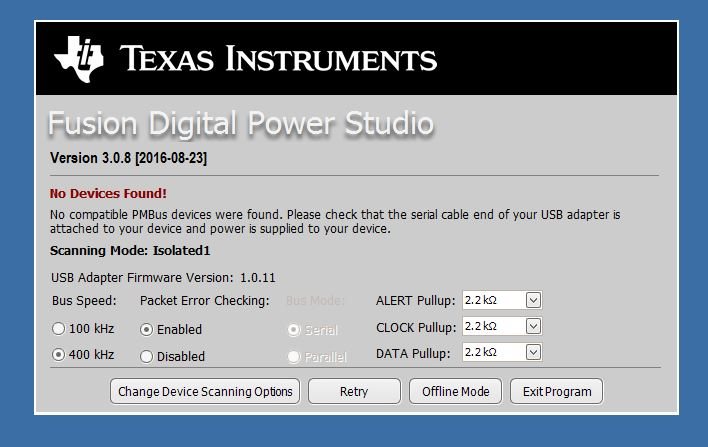The height and width of the screenshot is (447, 708).
Task: Click the Exit Program button
Action: click(x=556, y=391)
